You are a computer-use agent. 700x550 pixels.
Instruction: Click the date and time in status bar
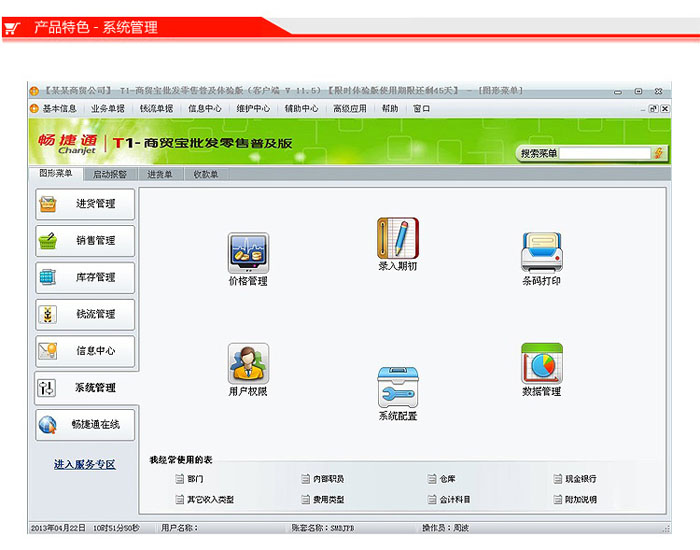pyautogui.click(x=85, y=528)
